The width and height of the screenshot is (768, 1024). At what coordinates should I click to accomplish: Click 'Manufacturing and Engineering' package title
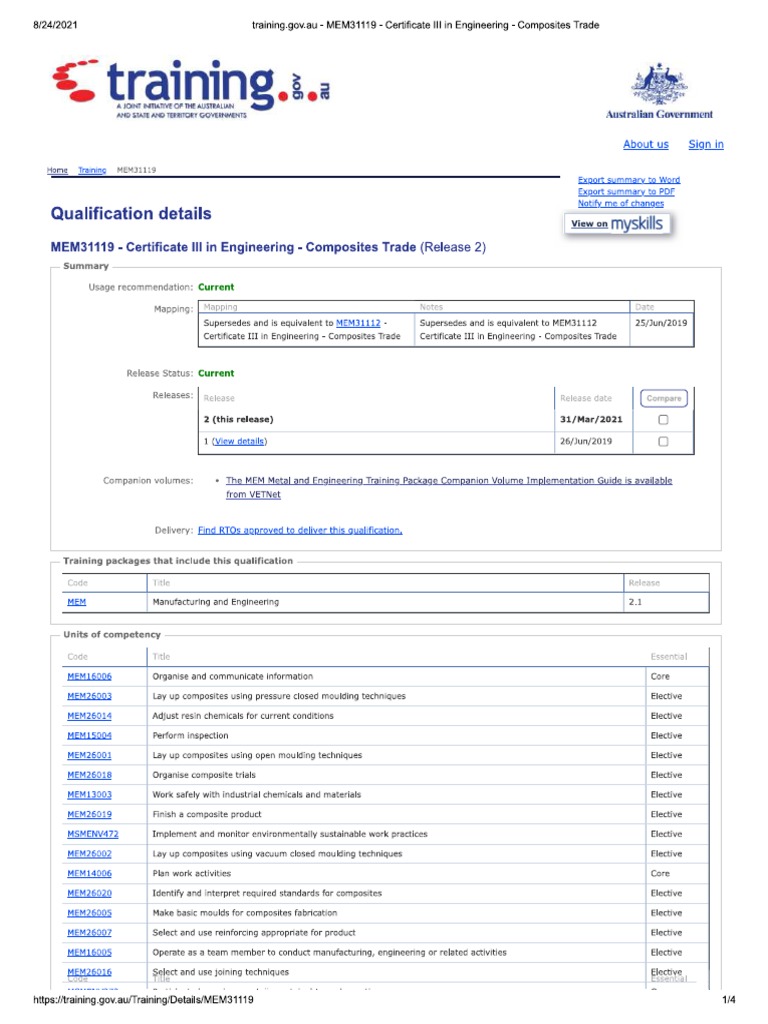click(216, 602)
